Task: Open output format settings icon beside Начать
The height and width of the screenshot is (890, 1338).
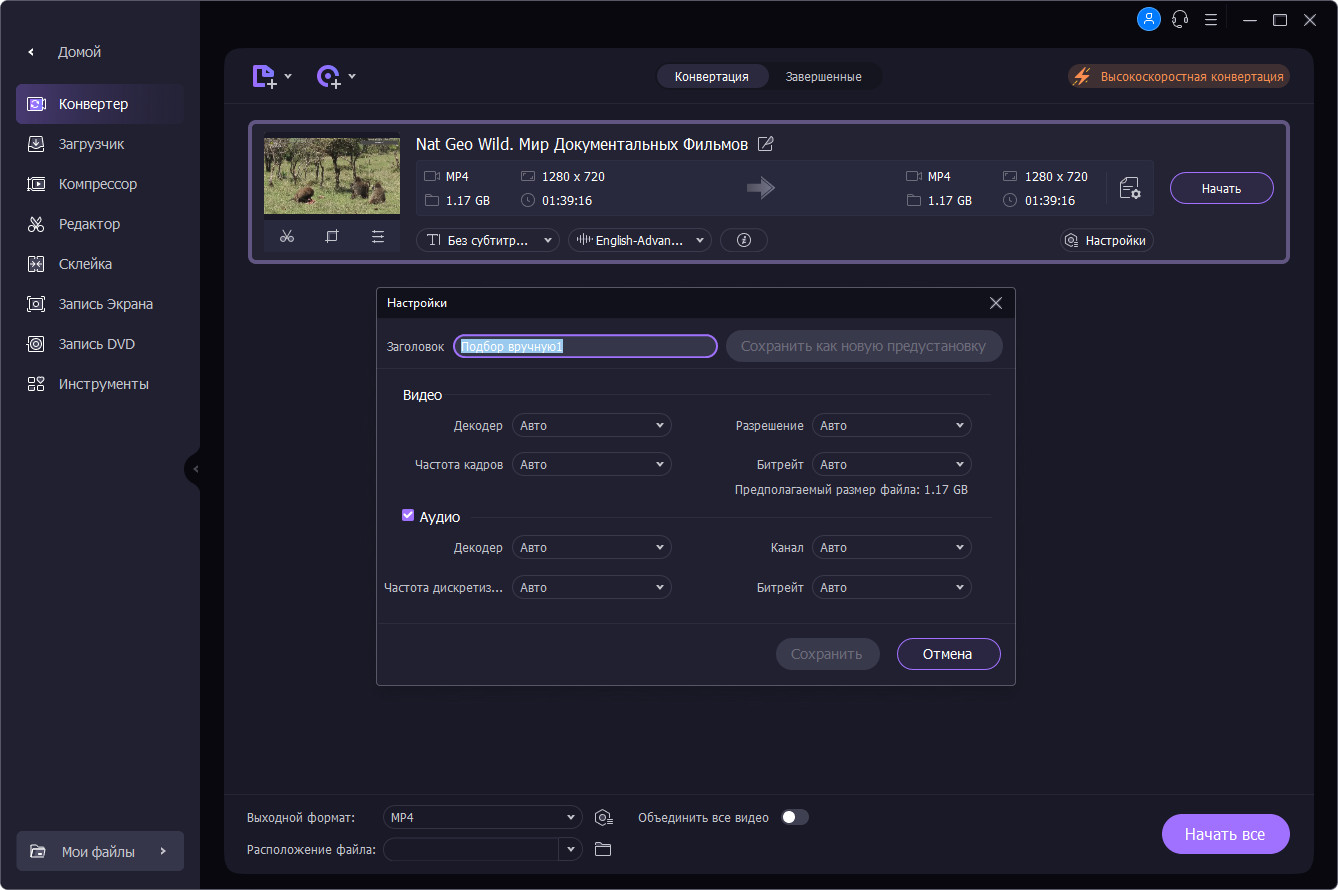Action: (1130, 188)
